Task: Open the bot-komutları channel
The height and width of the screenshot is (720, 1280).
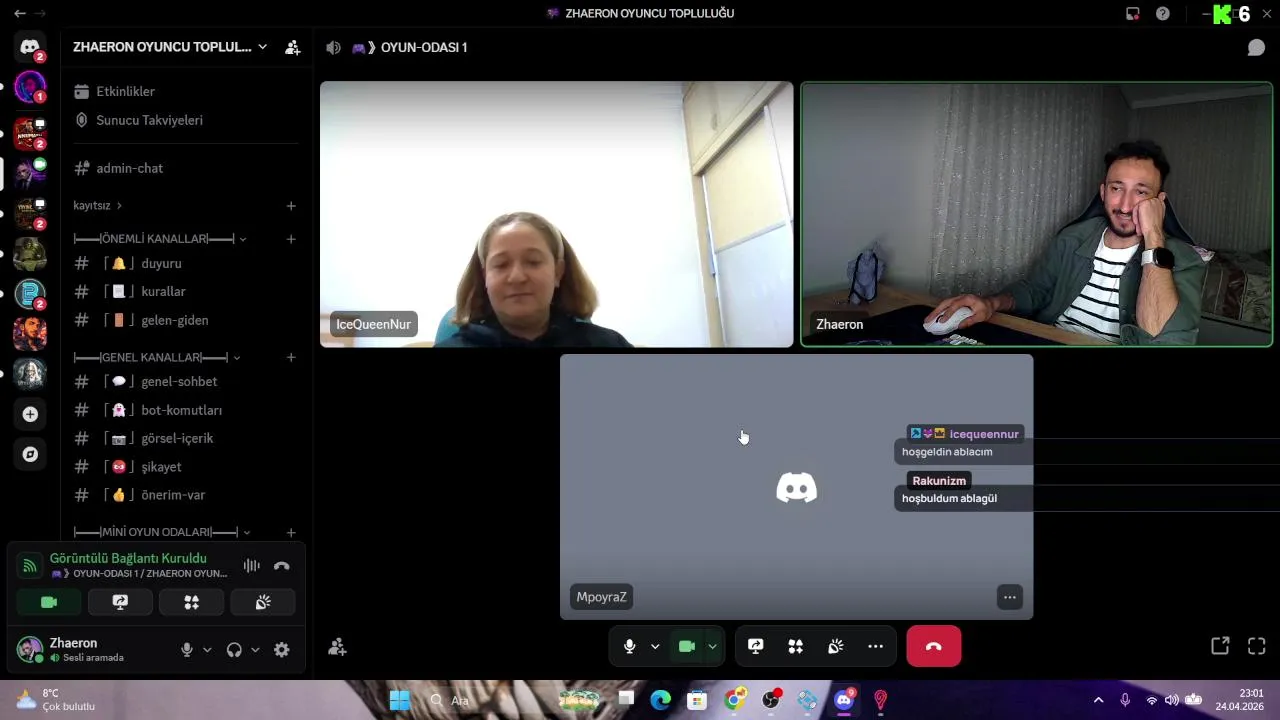Action: point(185,410)
